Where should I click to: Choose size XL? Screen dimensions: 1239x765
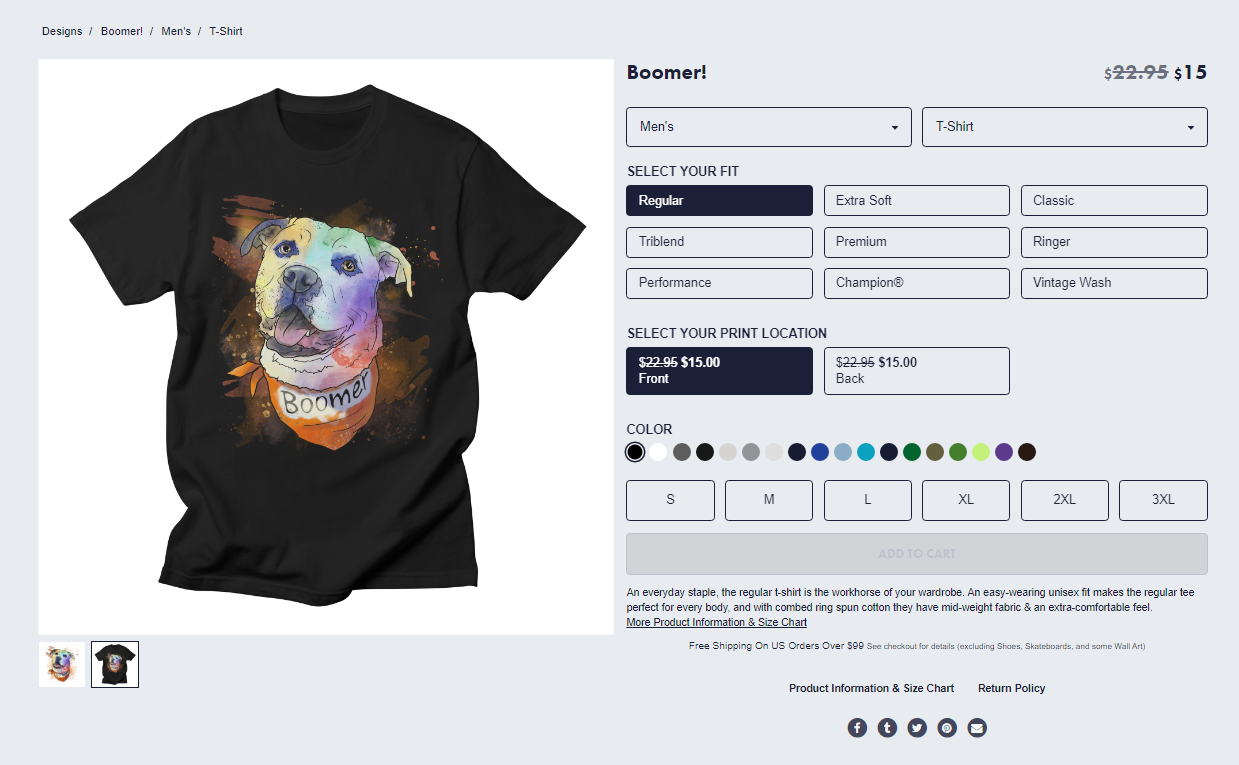pyautogui.click(x=966, y=500)
